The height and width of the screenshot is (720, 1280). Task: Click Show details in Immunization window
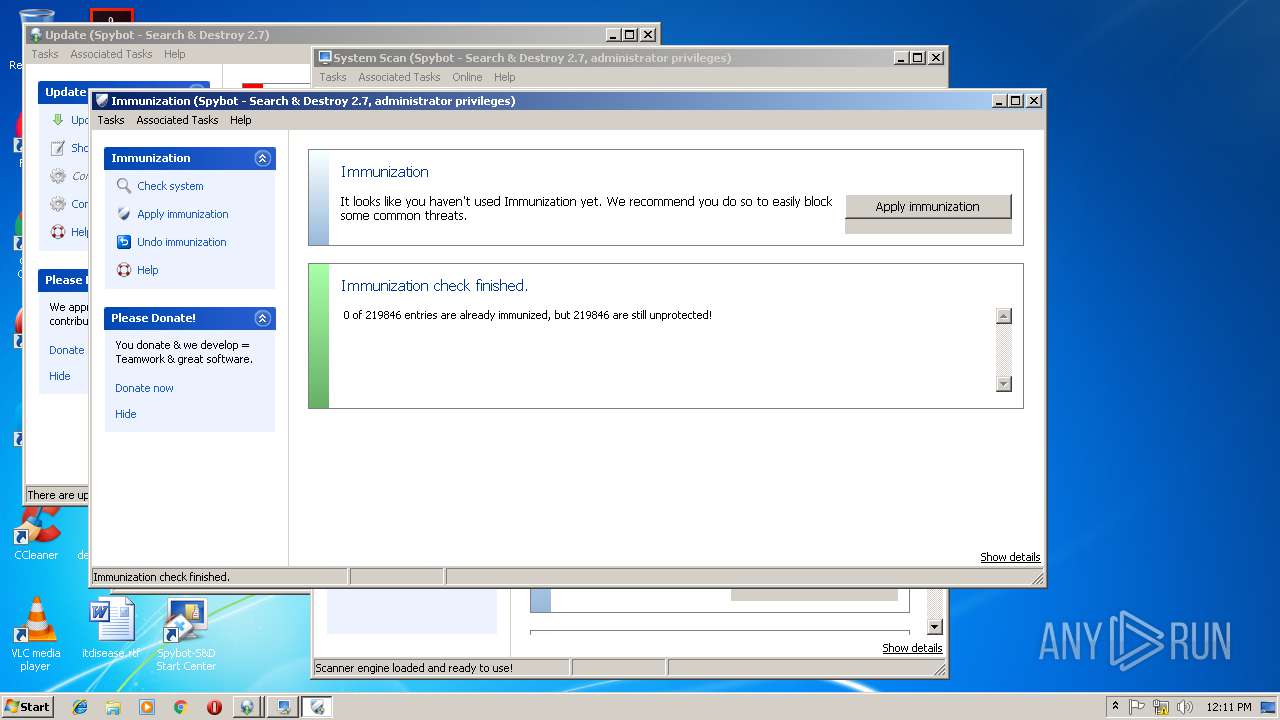(x=1010, y=557)
